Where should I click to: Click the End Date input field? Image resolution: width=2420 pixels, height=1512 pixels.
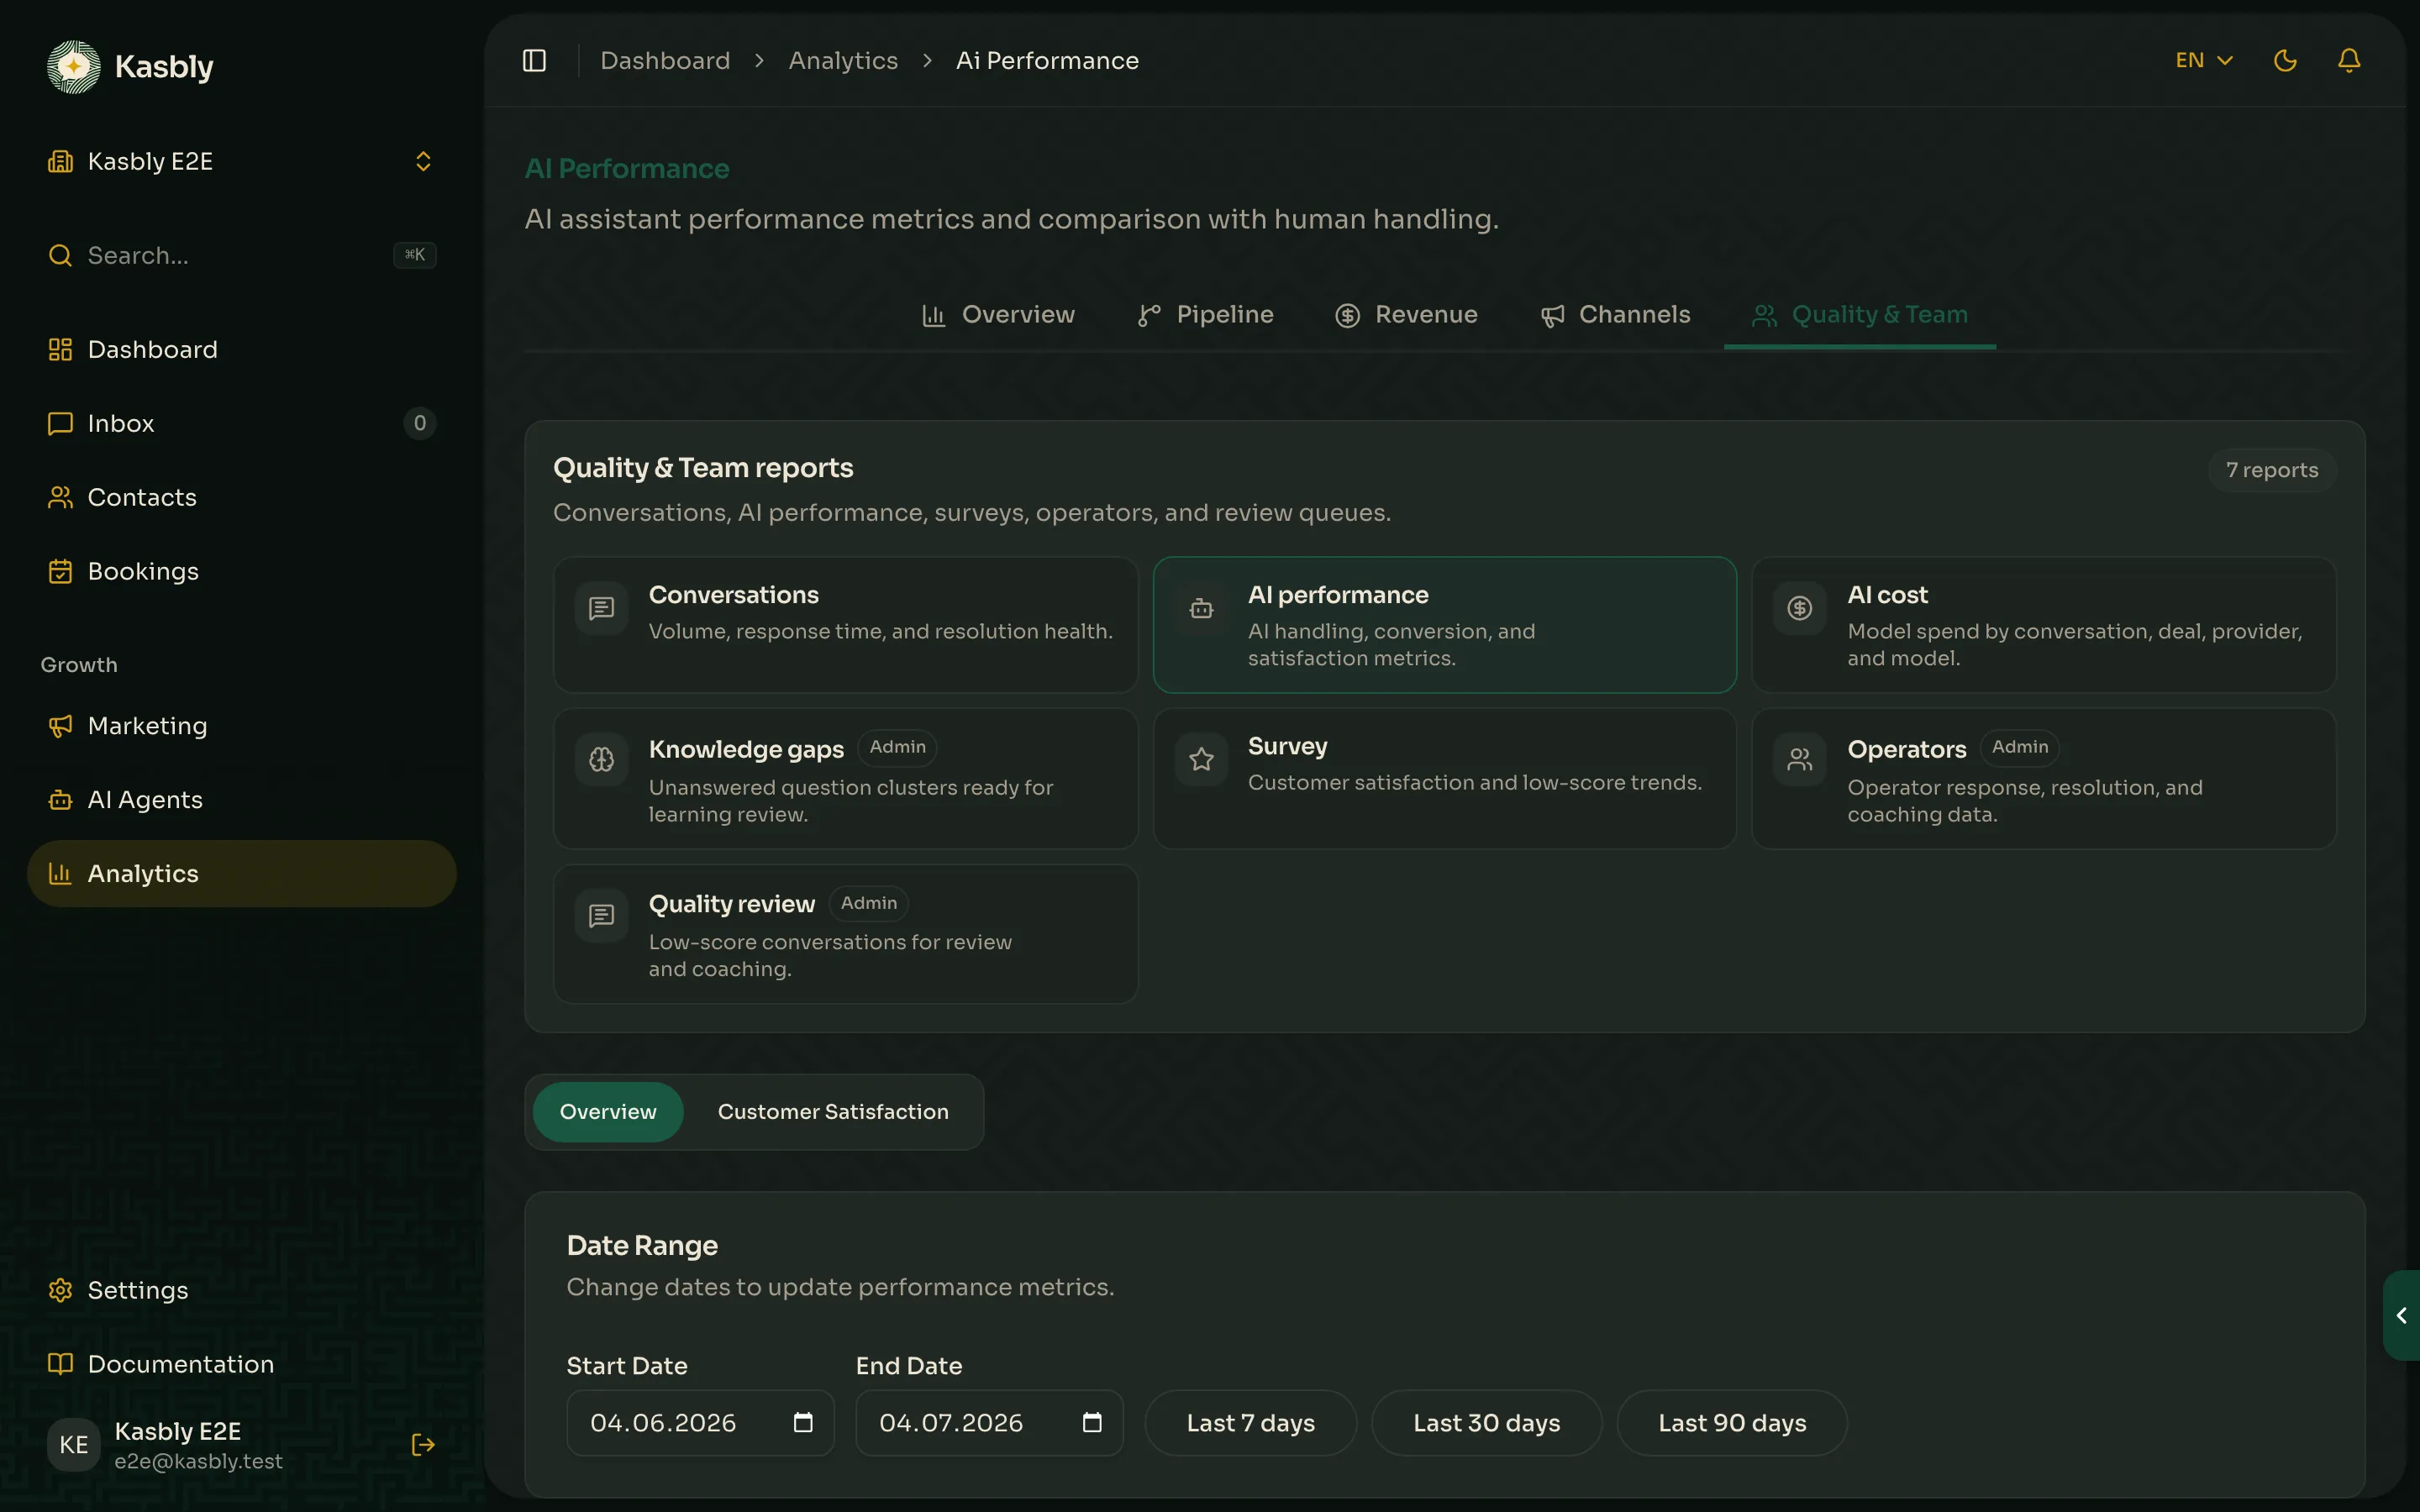click(x=989, y=1423)
